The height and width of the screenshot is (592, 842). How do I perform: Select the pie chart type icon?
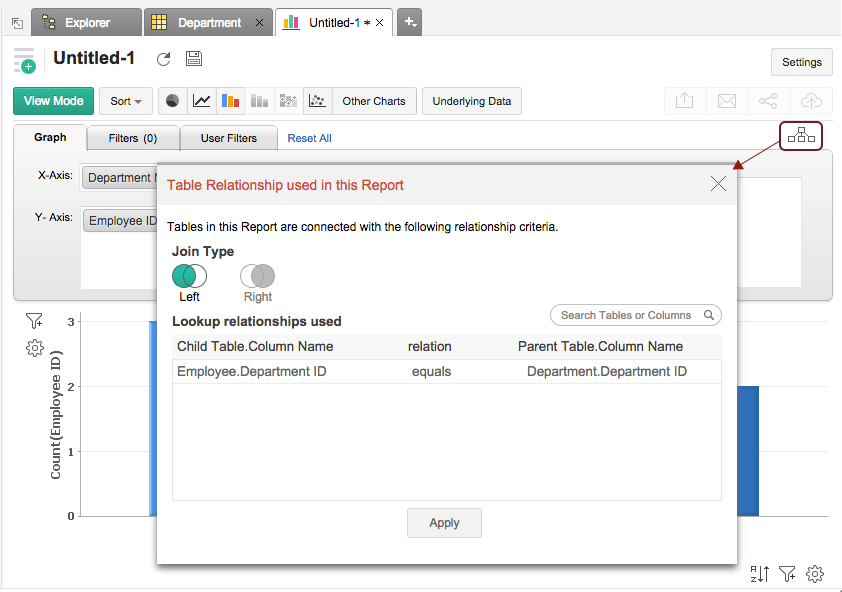coord(173,101)
